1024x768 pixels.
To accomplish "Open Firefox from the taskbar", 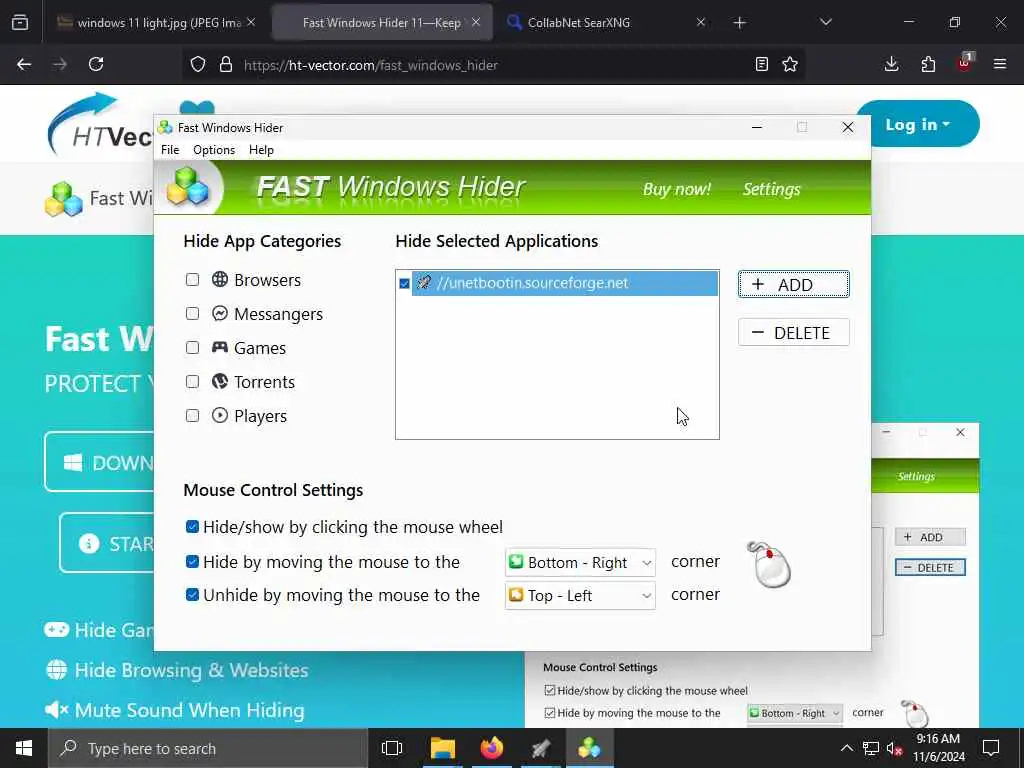I will coord(492,748).
